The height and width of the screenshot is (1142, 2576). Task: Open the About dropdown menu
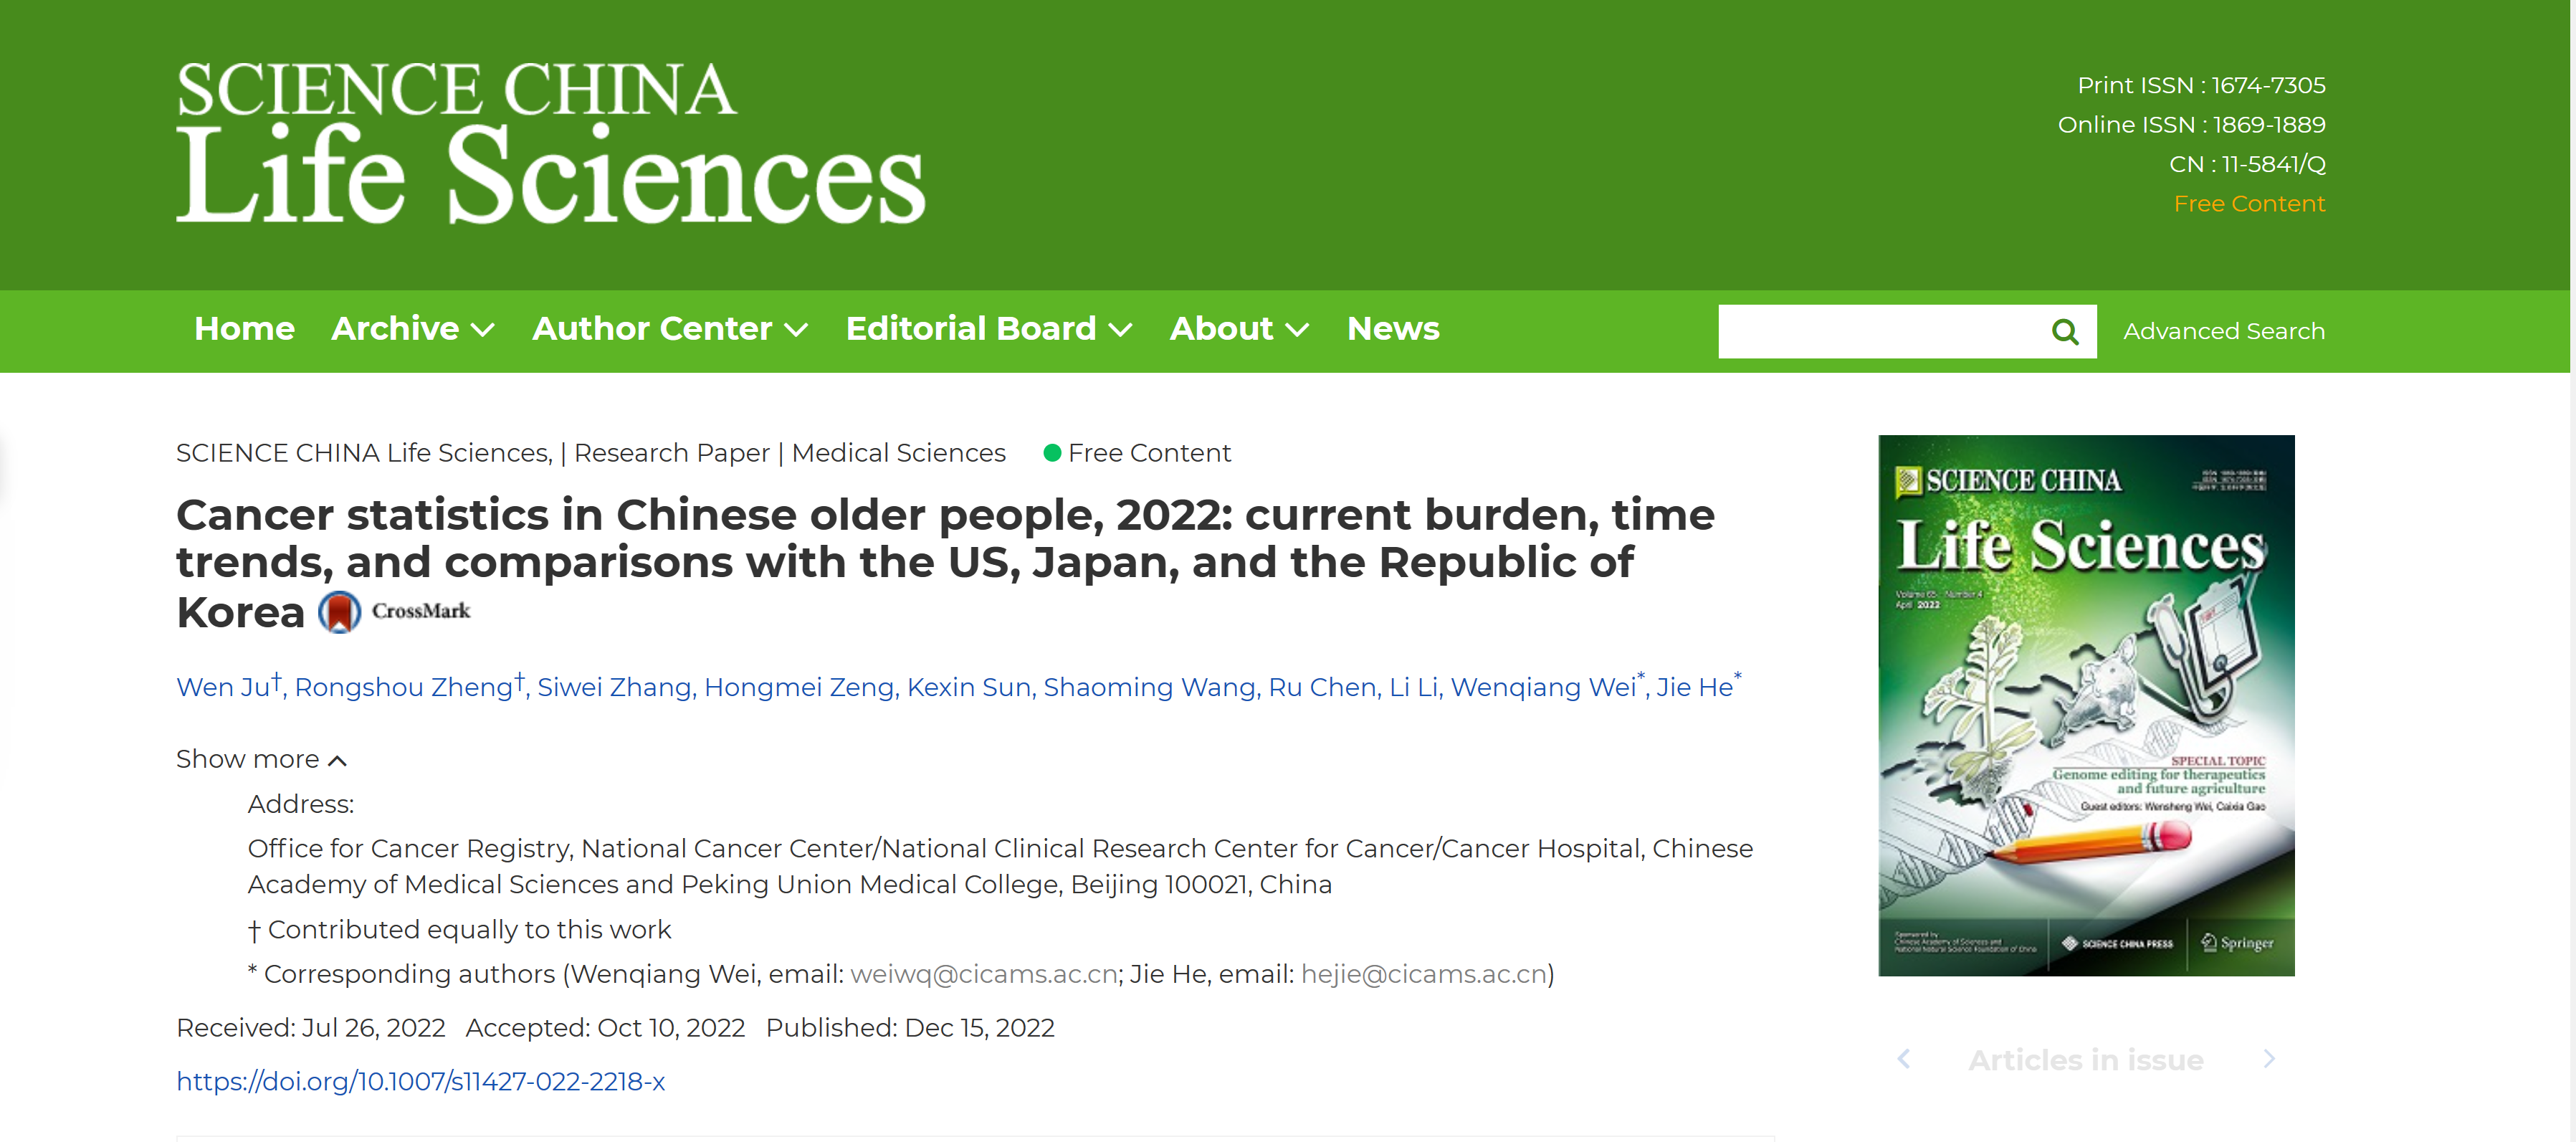(x=1238, y=329)
